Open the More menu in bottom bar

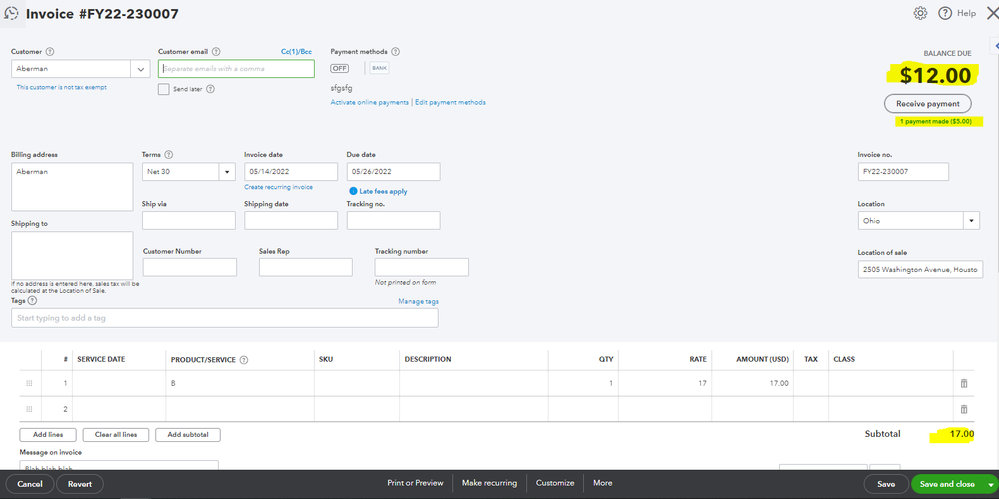(x=603, y=483)
